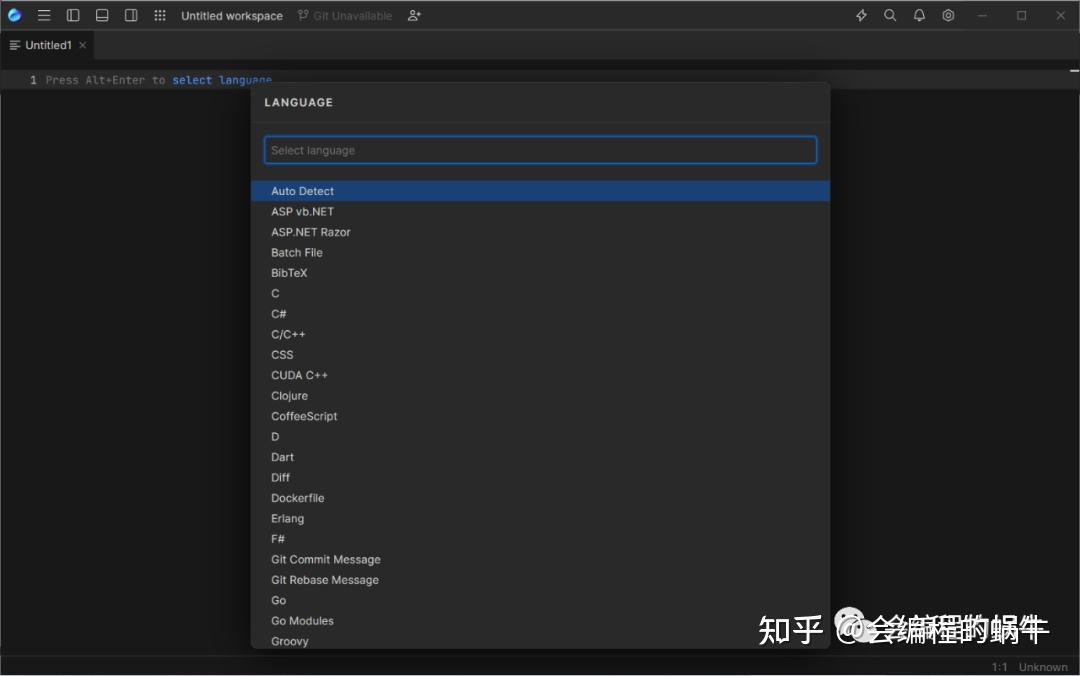Viewport: 1080px width, 676px height.
Task: Select Auto Detect from the language list
Action: point(302,190)
